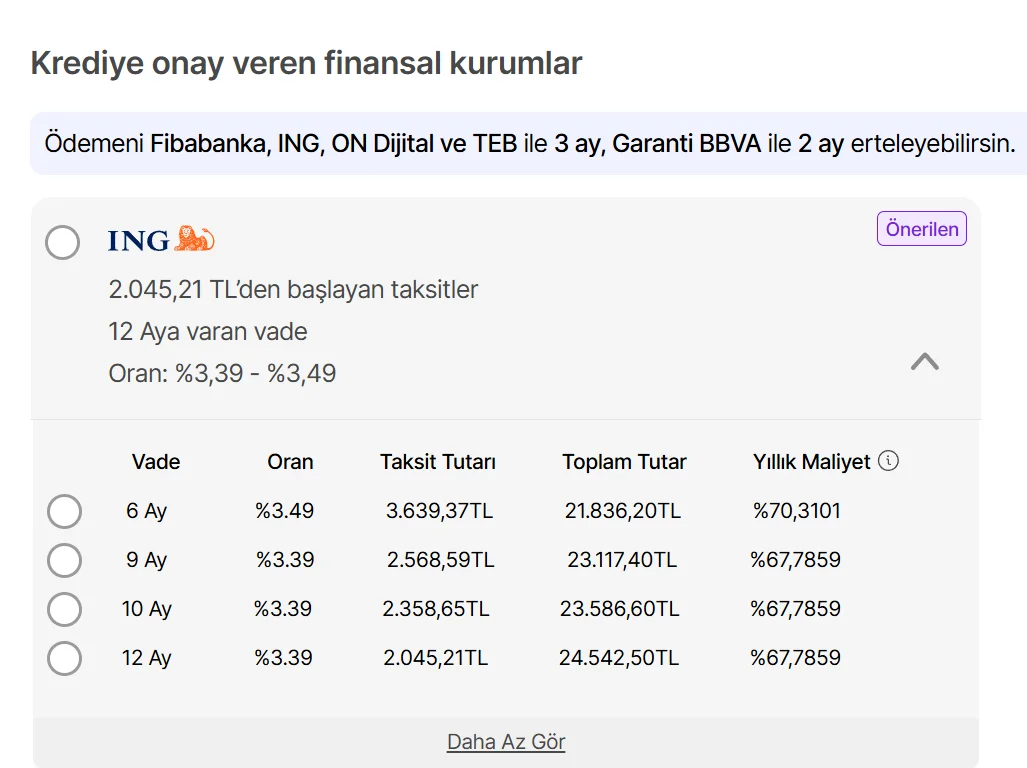Select the 9 Ay term radio button
Screen dimensions: 1027x768
click(65, 561)
